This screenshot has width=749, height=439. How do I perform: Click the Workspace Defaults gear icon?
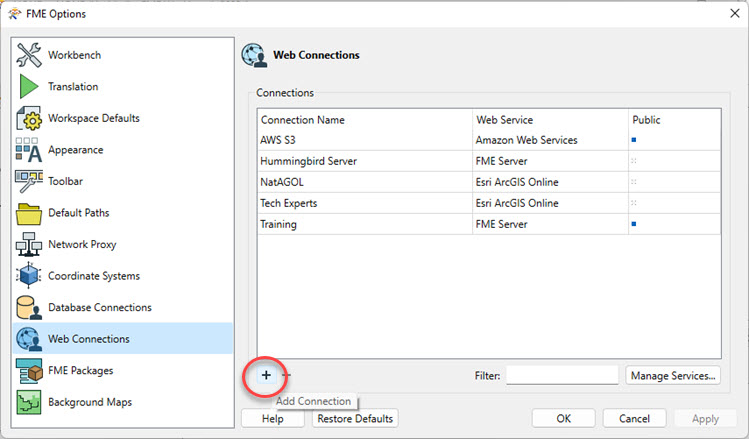29,118
